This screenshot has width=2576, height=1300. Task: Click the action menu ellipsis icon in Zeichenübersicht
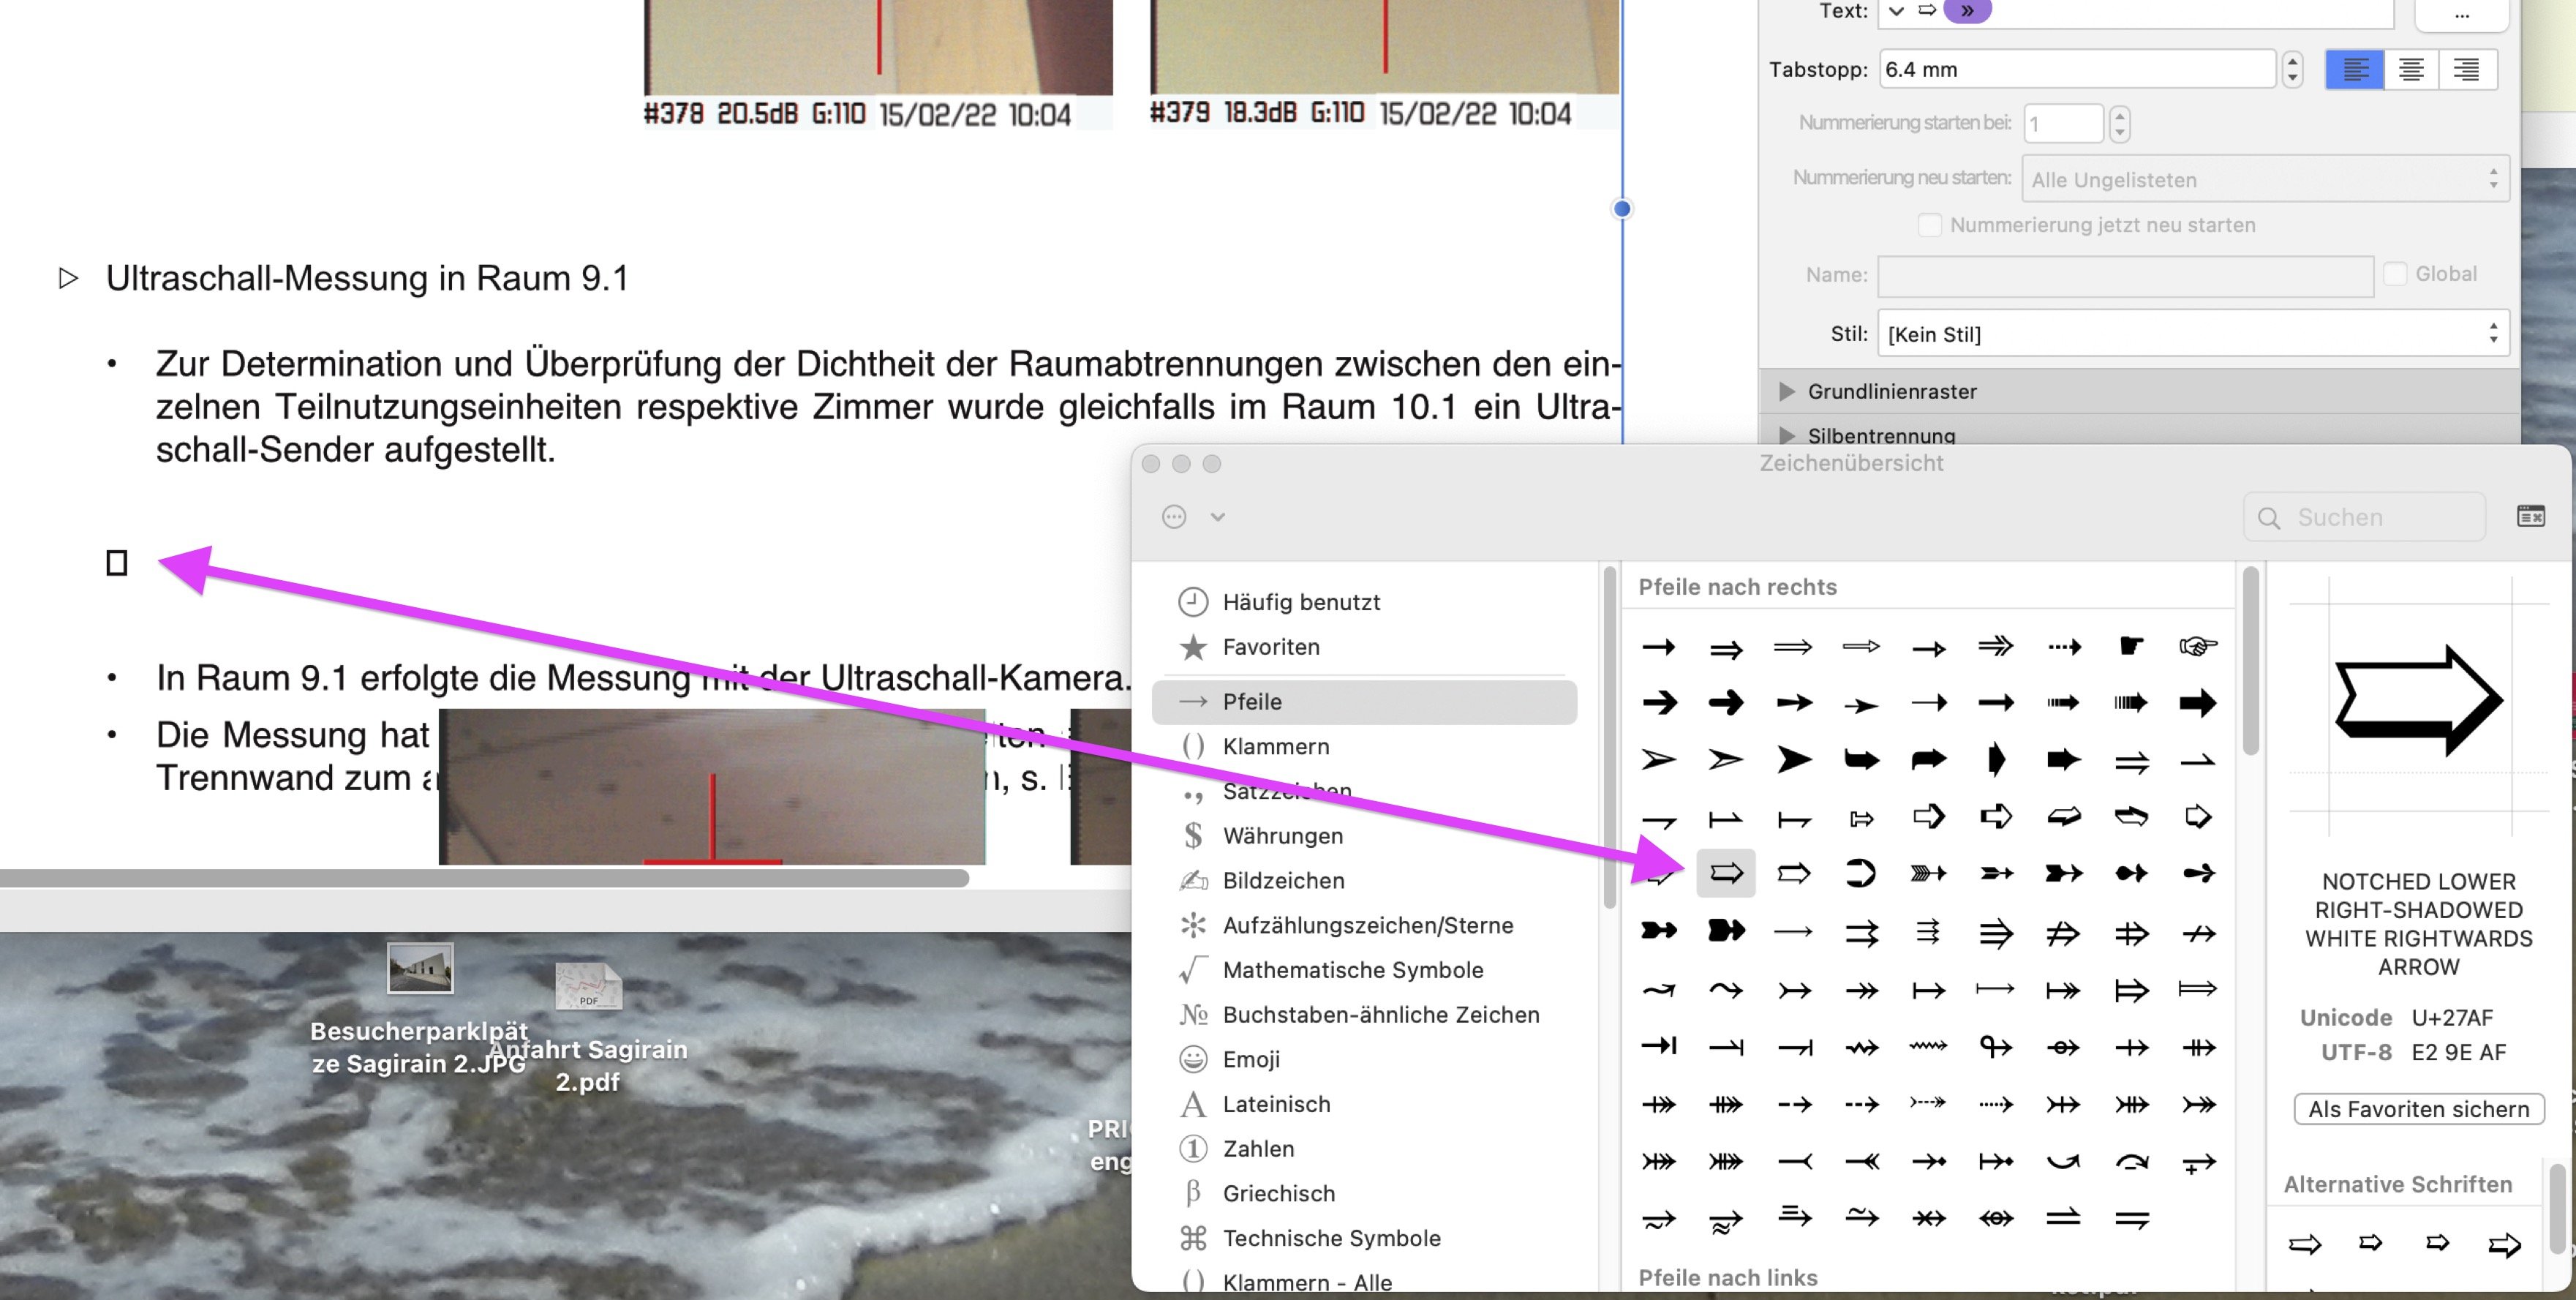click(1174, 517)
